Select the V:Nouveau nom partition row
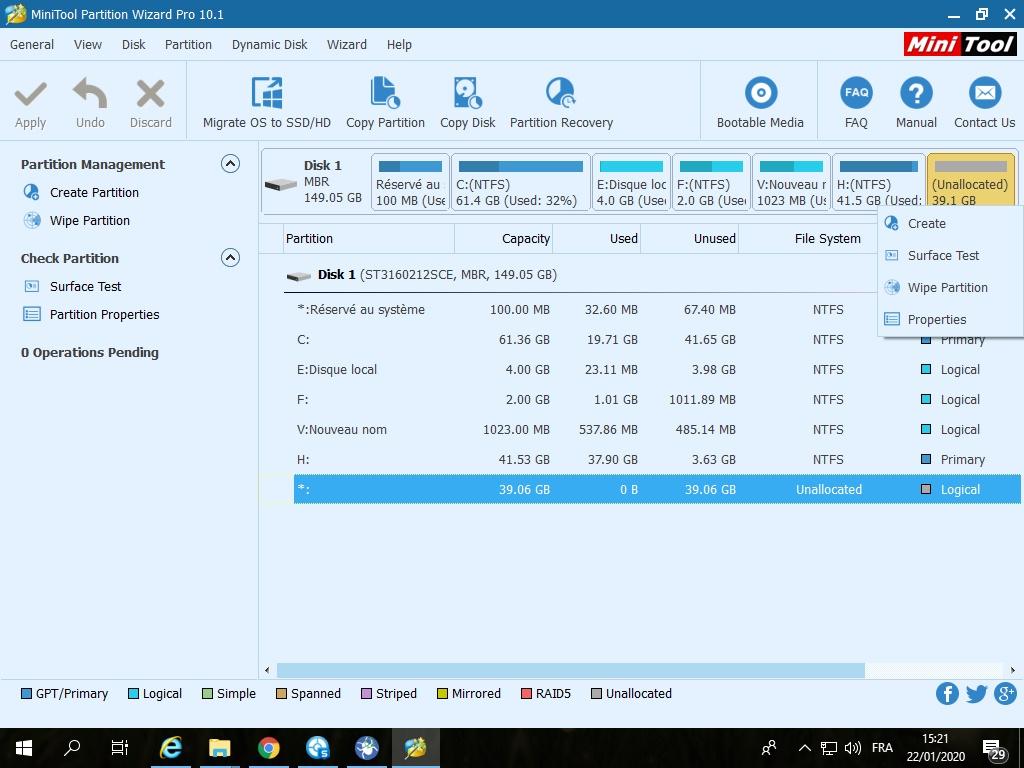Screen dimensions: 1024x768 [657, 430]
